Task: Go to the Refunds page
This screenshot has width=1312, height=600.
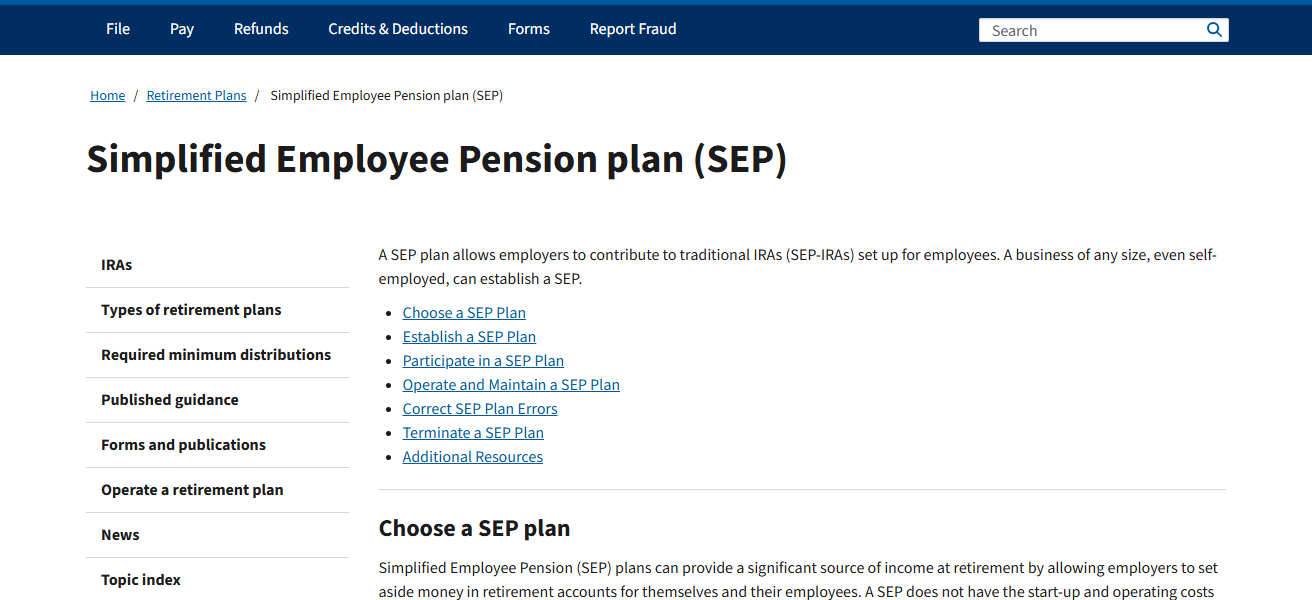Action: coord(260,29)
